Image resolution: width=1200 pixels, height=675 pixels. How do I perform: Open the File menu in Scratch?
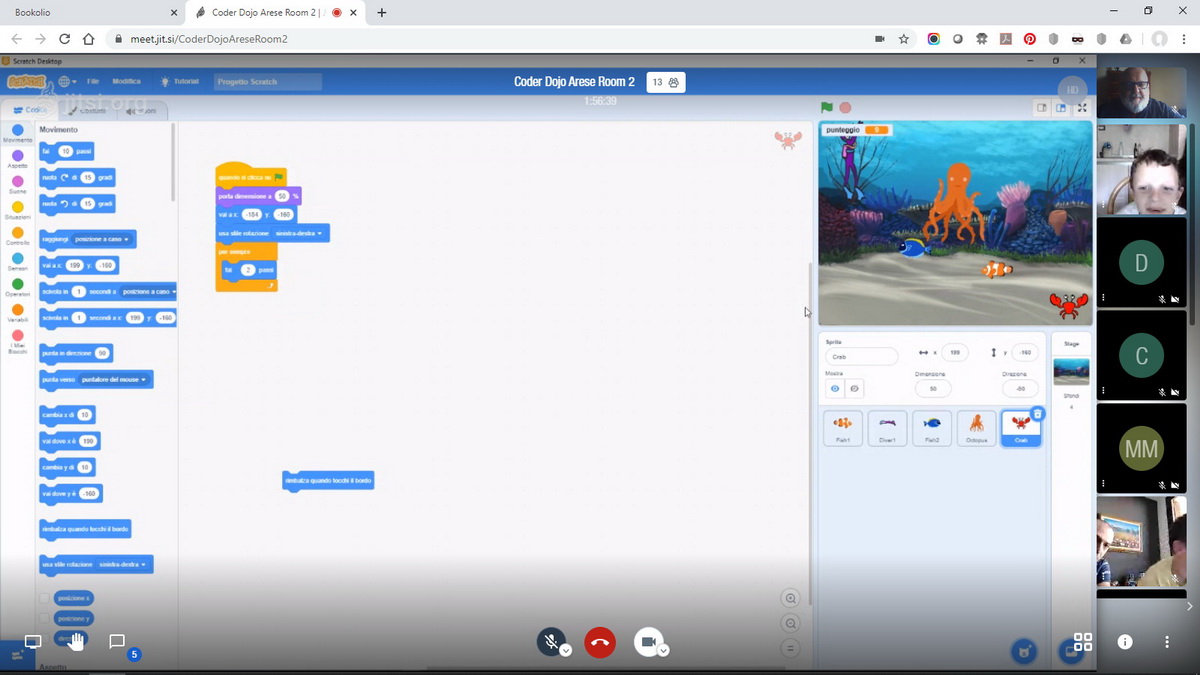click(92, 81)
